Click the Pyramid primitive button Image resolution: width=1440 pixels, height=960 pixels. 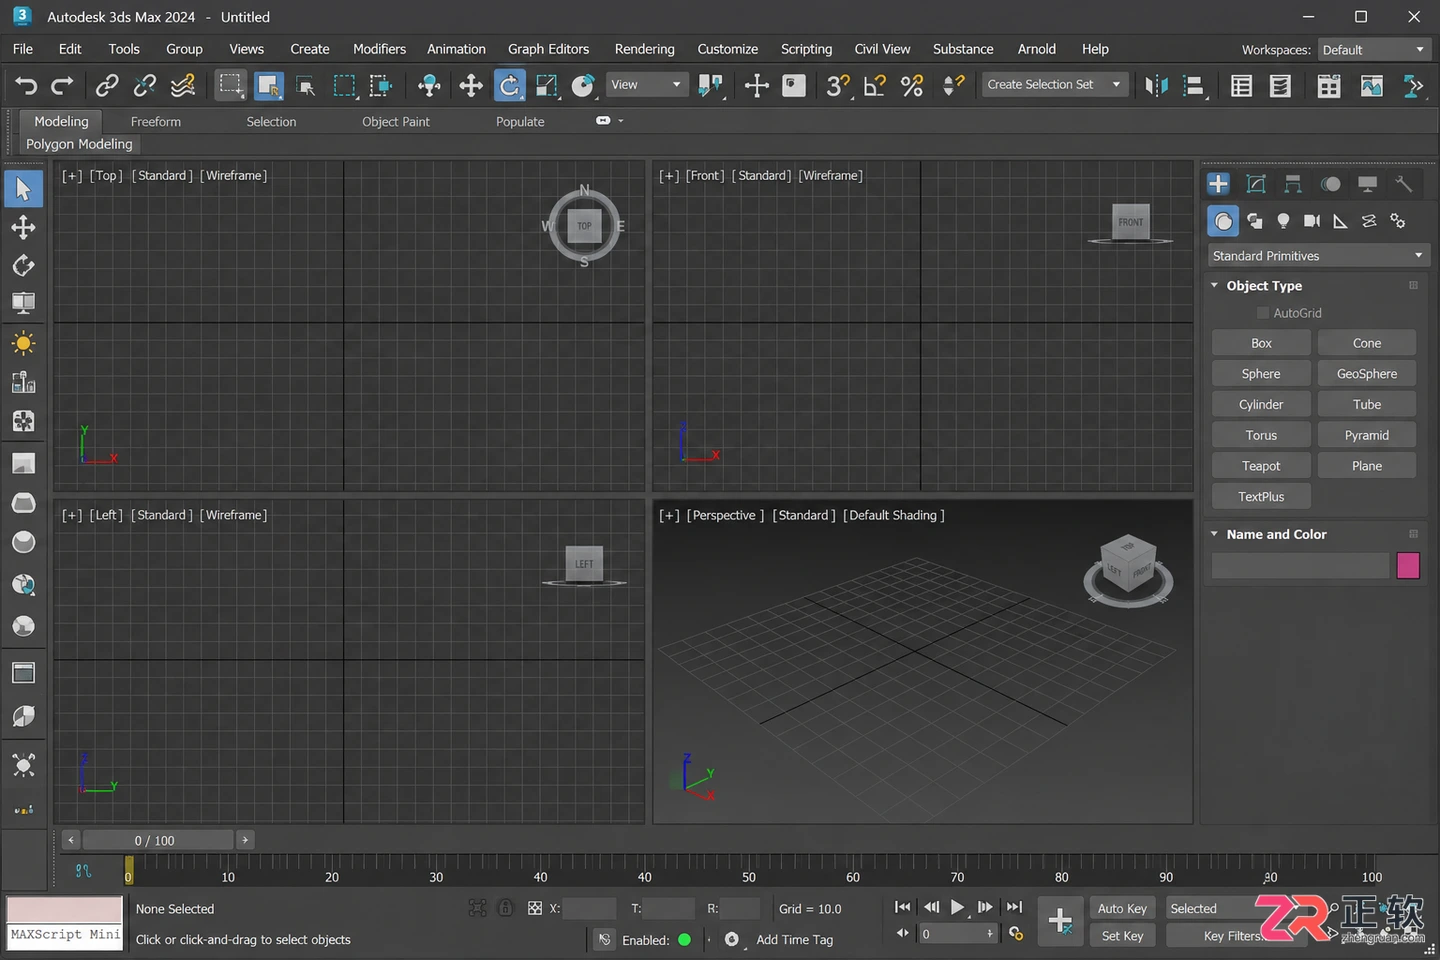pos(1367,435)
